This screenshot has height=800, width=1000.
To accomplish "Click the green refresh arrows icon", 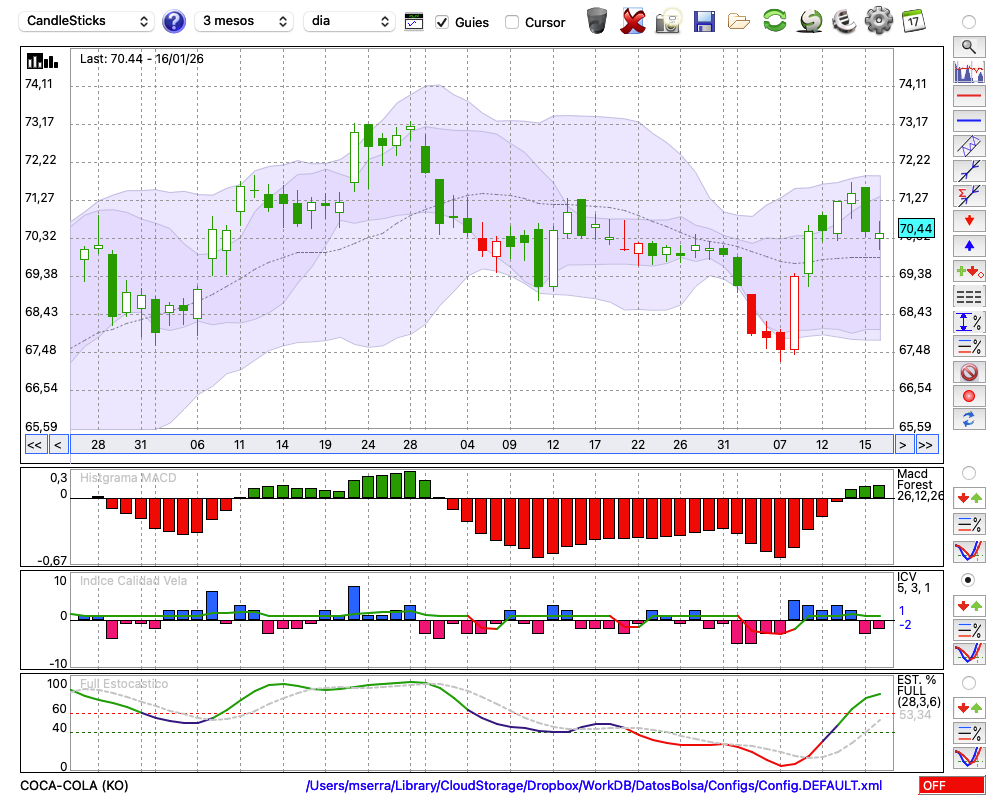I will (774, 21).
